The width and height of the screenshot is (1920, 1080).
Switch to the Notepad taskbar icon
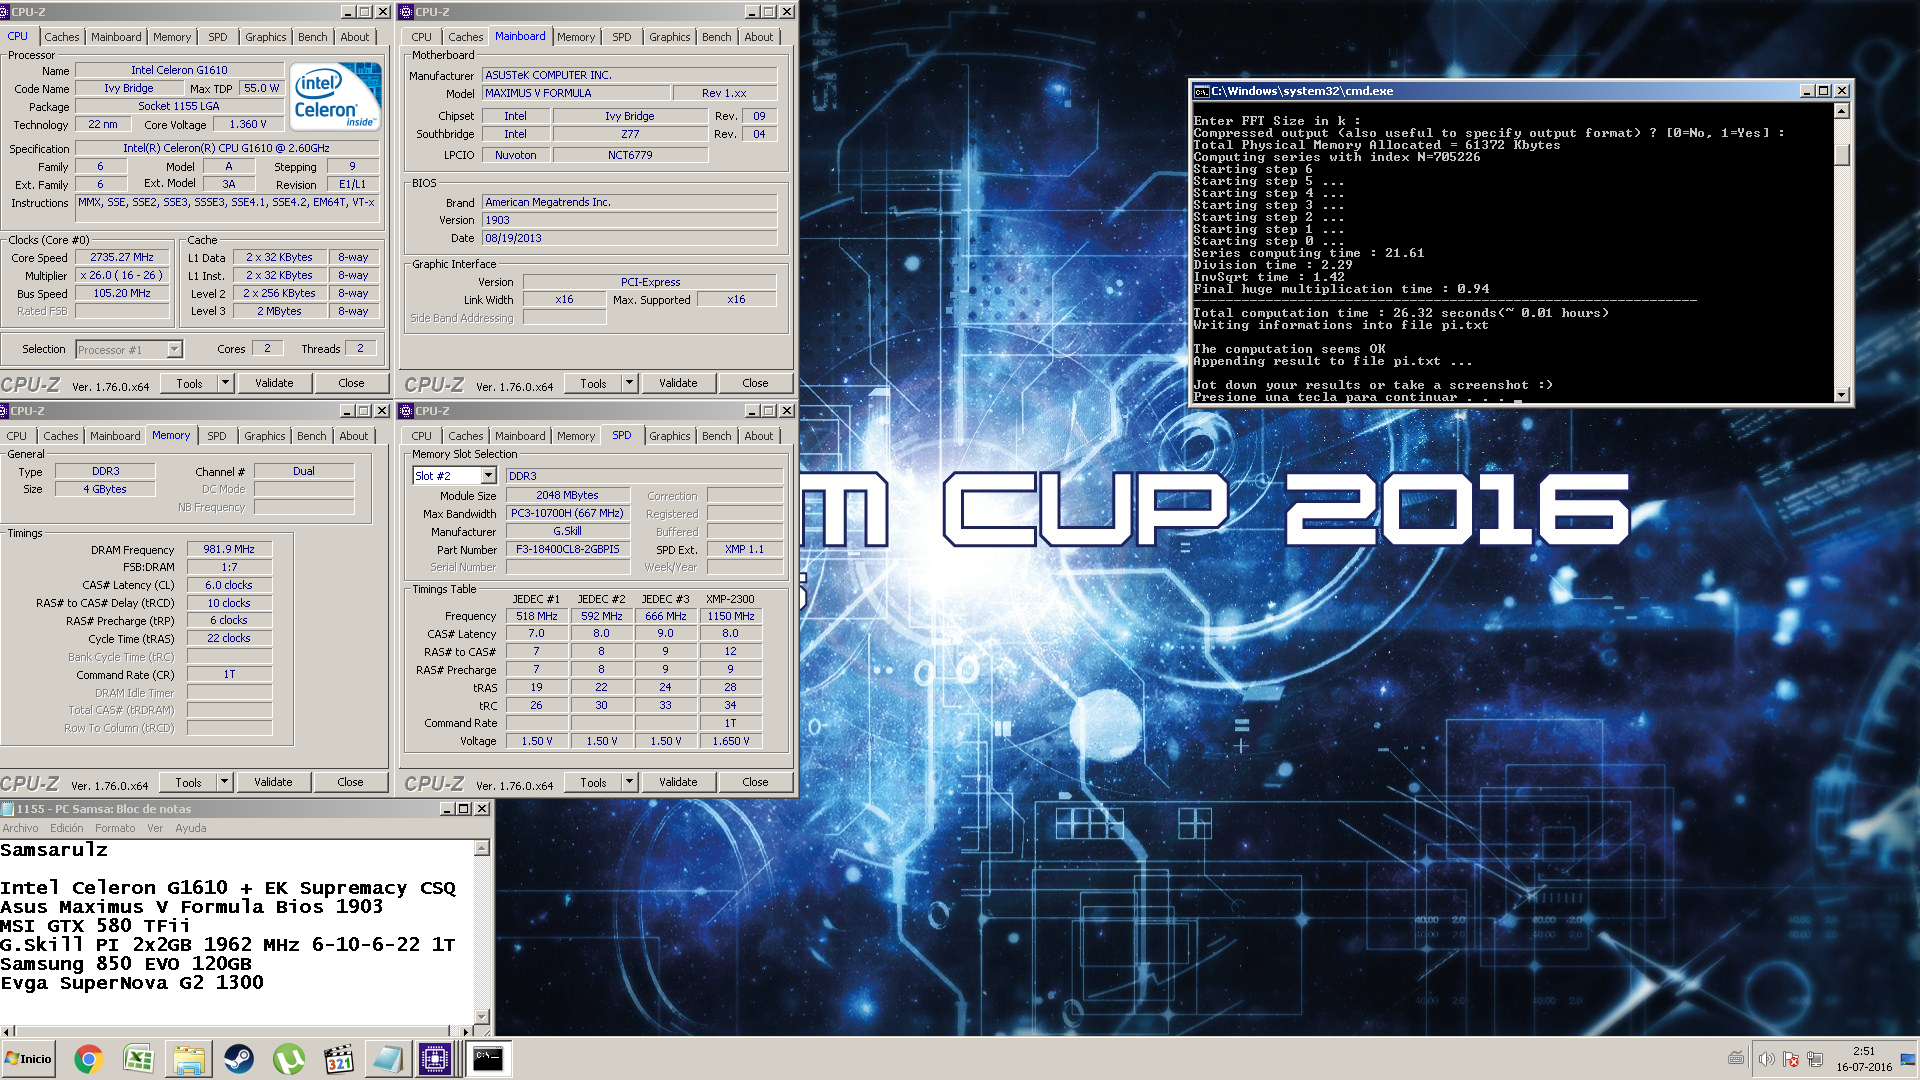[388, 1059]
